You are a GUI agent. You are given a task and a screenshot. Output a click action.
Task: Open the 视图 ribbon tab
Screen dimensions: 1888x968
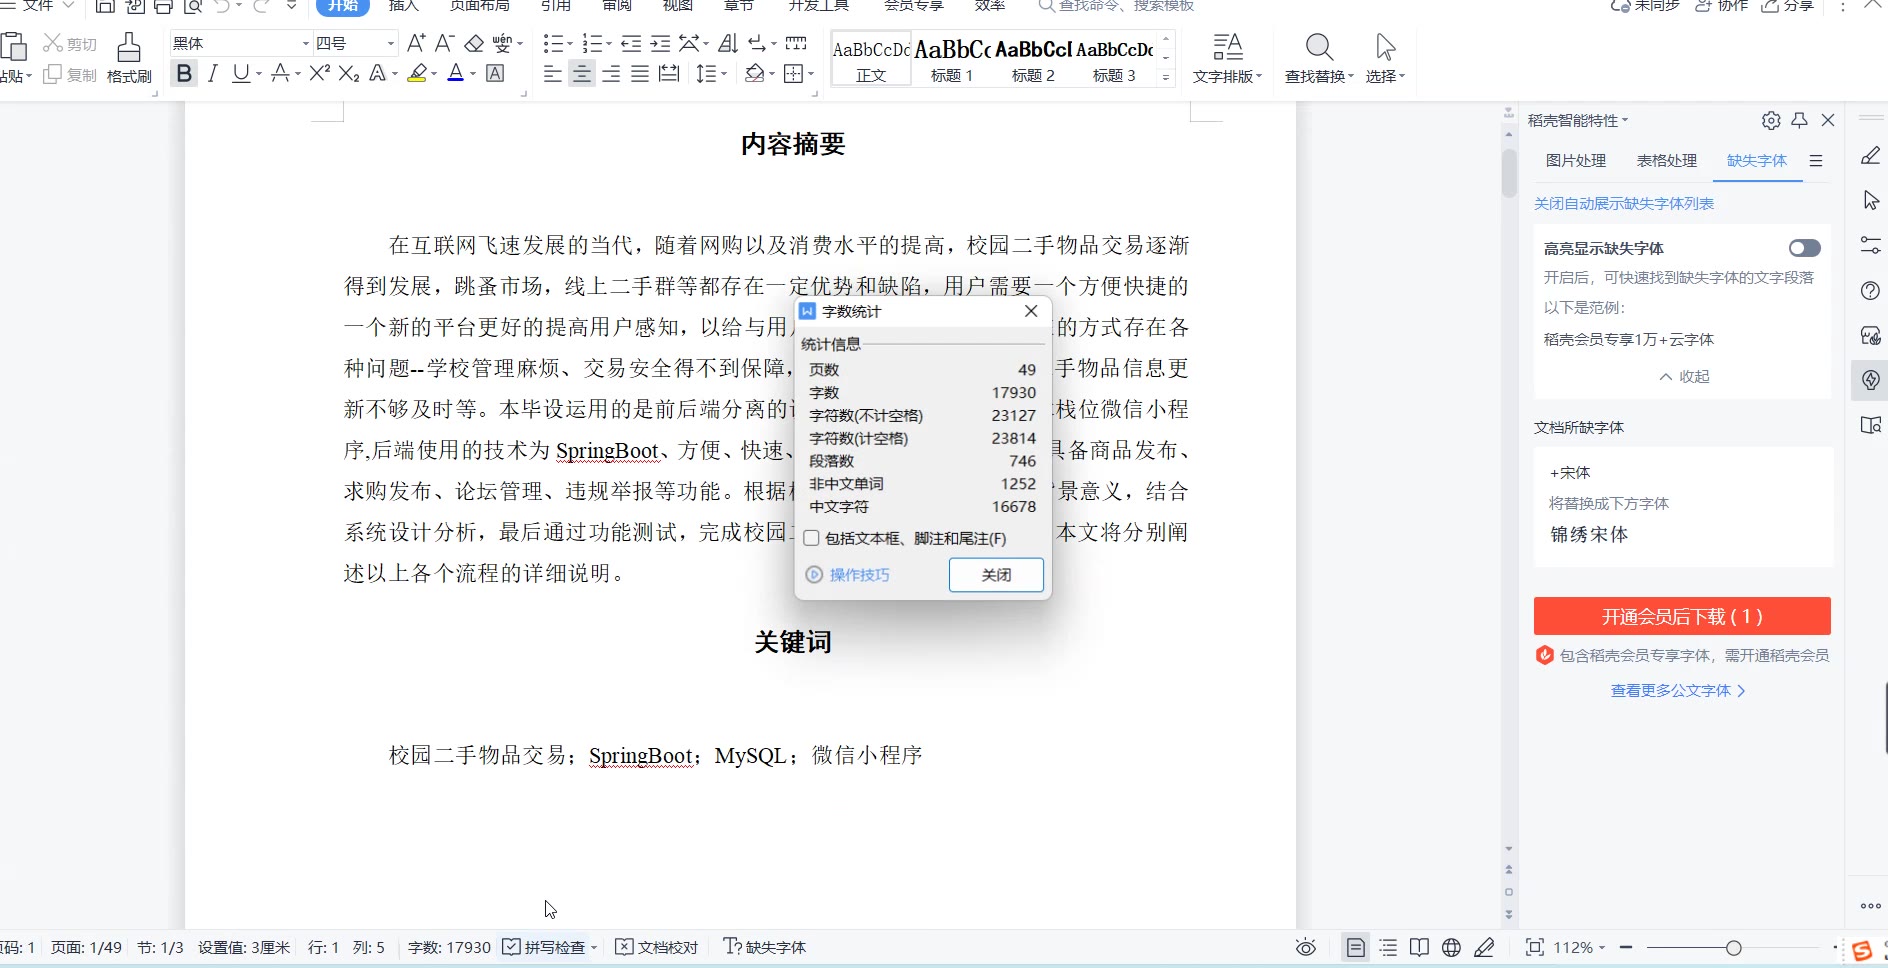click(x=678, y=6)
